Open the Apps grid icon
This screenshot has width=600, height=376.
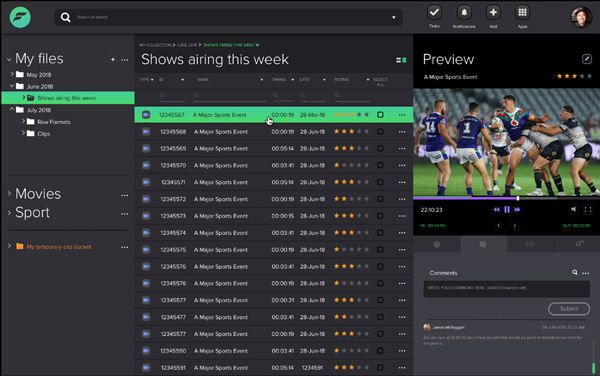tap(522, 13)
